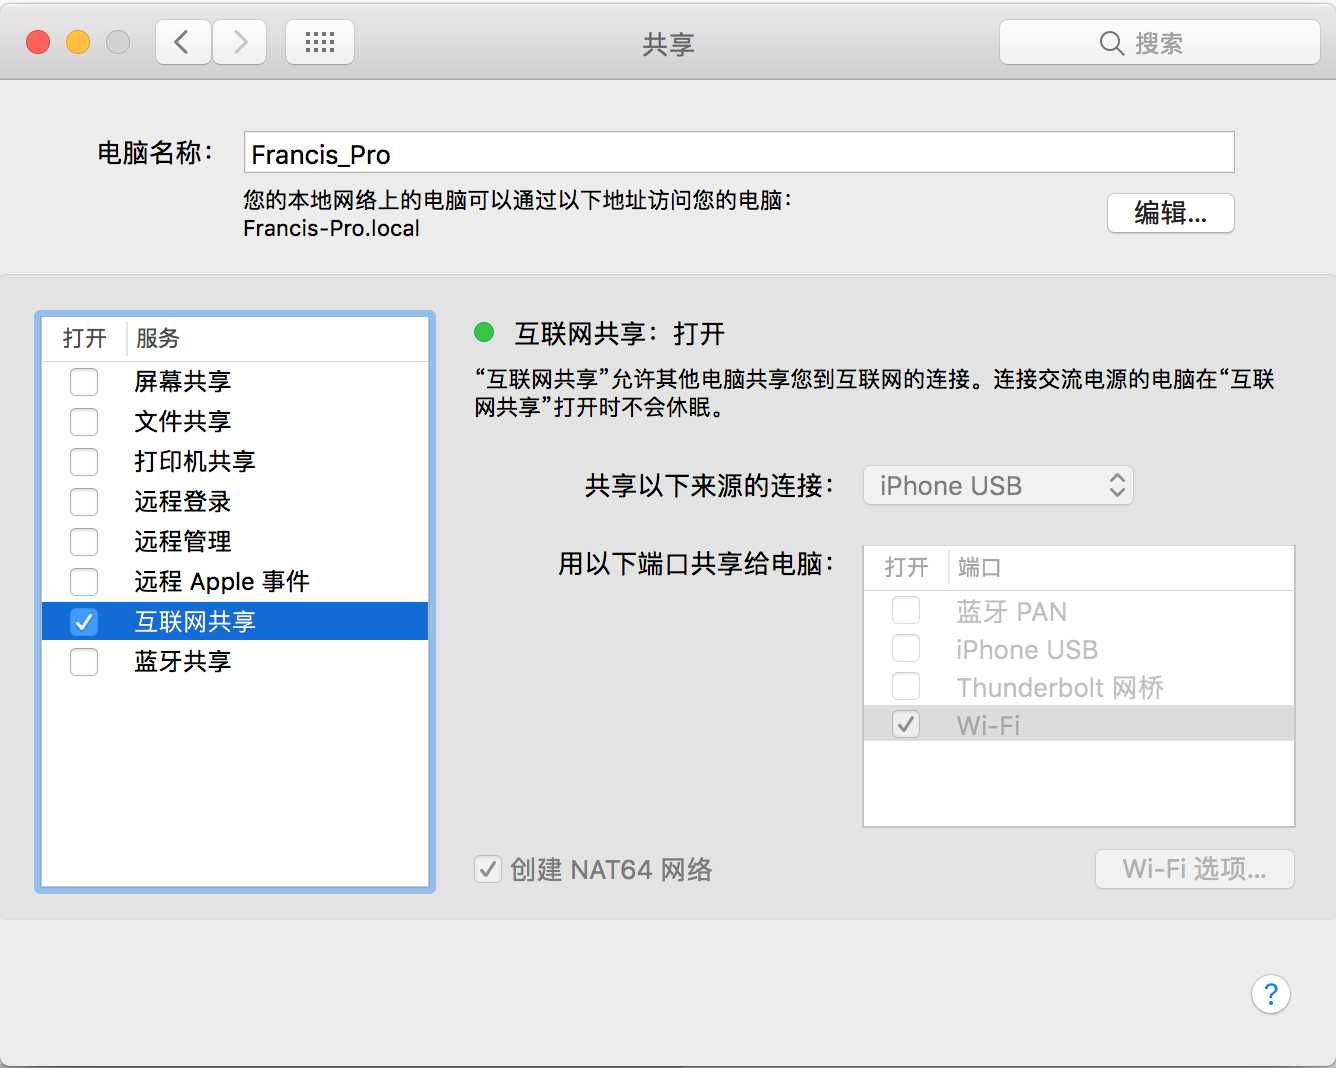Toggle Wi-Fi port checkbox
1336x1068 pixels.
tap(906, 724)
